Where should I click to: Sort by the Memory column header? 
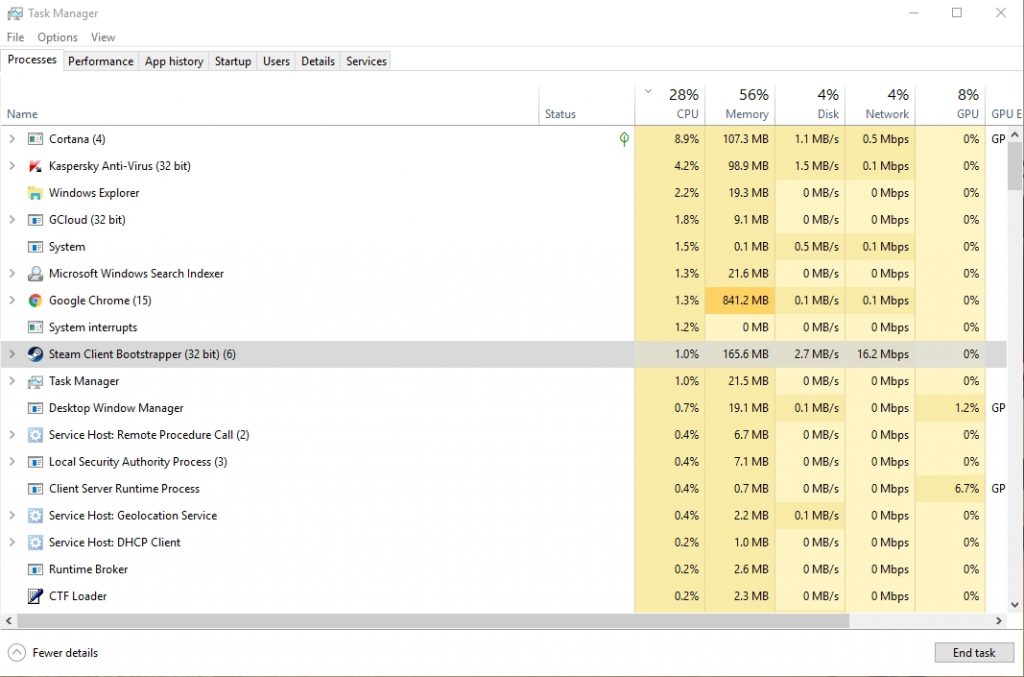point(741,104)
